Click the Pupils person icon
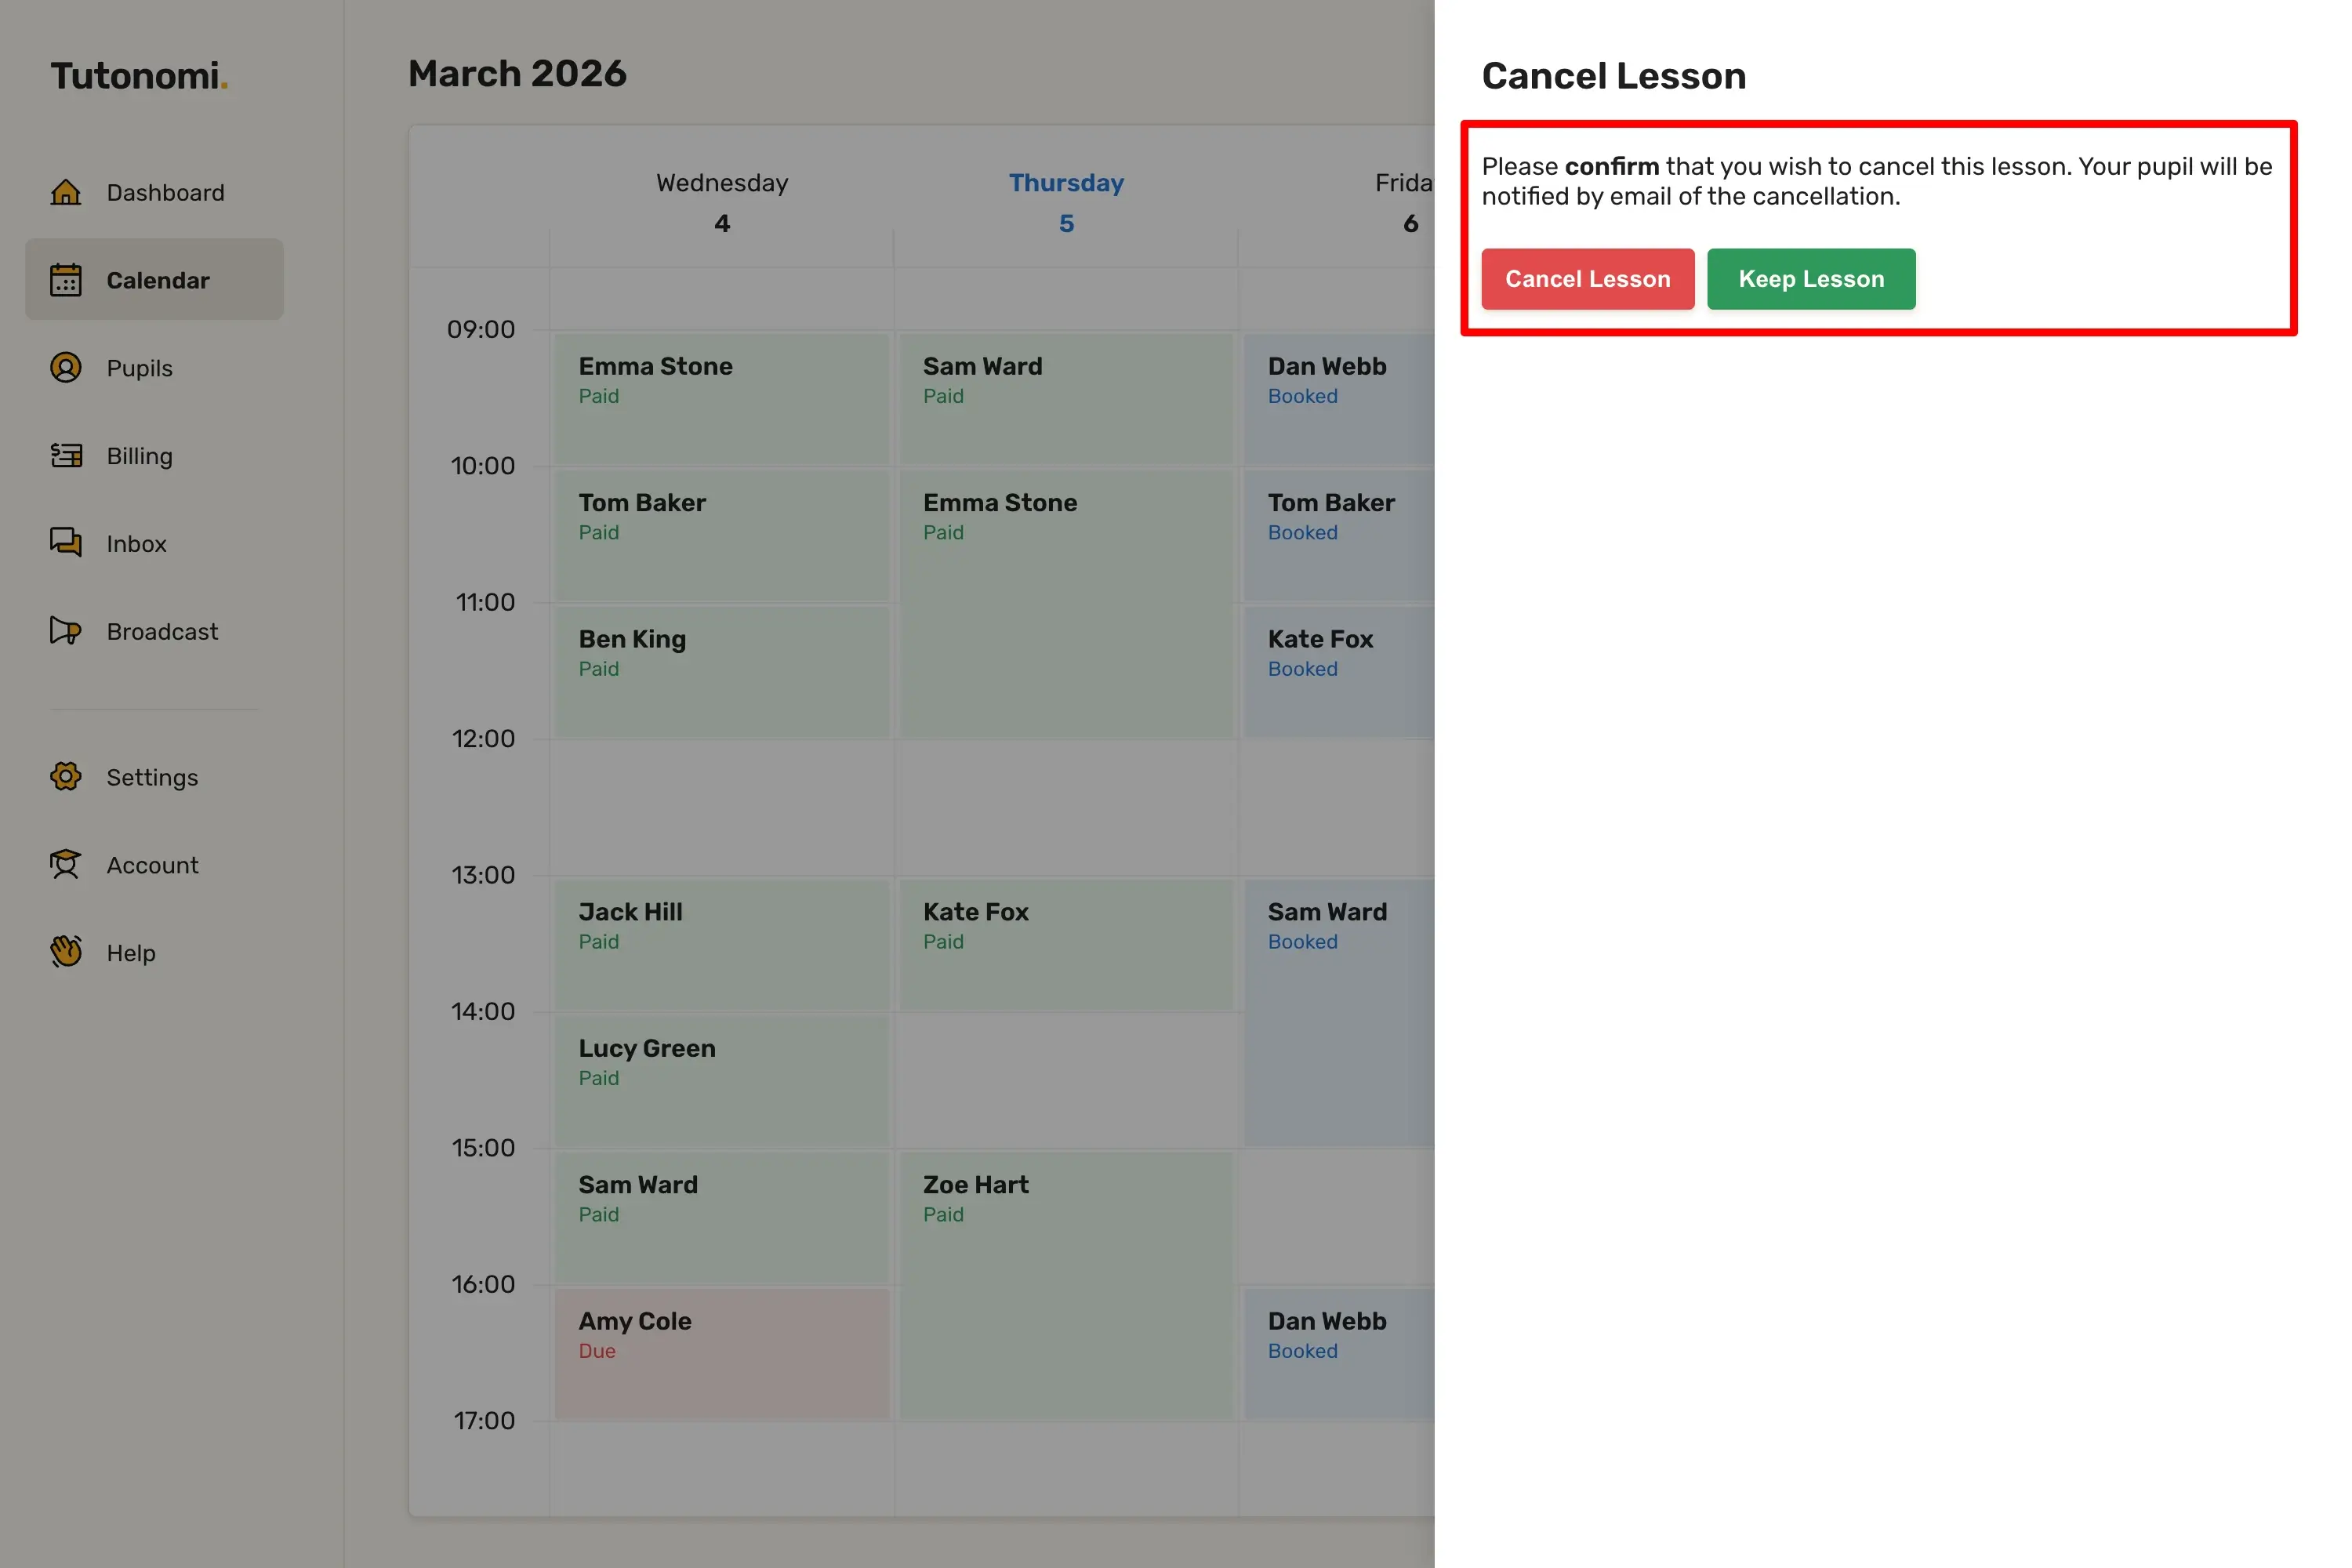The height and width of the screenshot is (1568, 2352). click(x=66, y=368)
